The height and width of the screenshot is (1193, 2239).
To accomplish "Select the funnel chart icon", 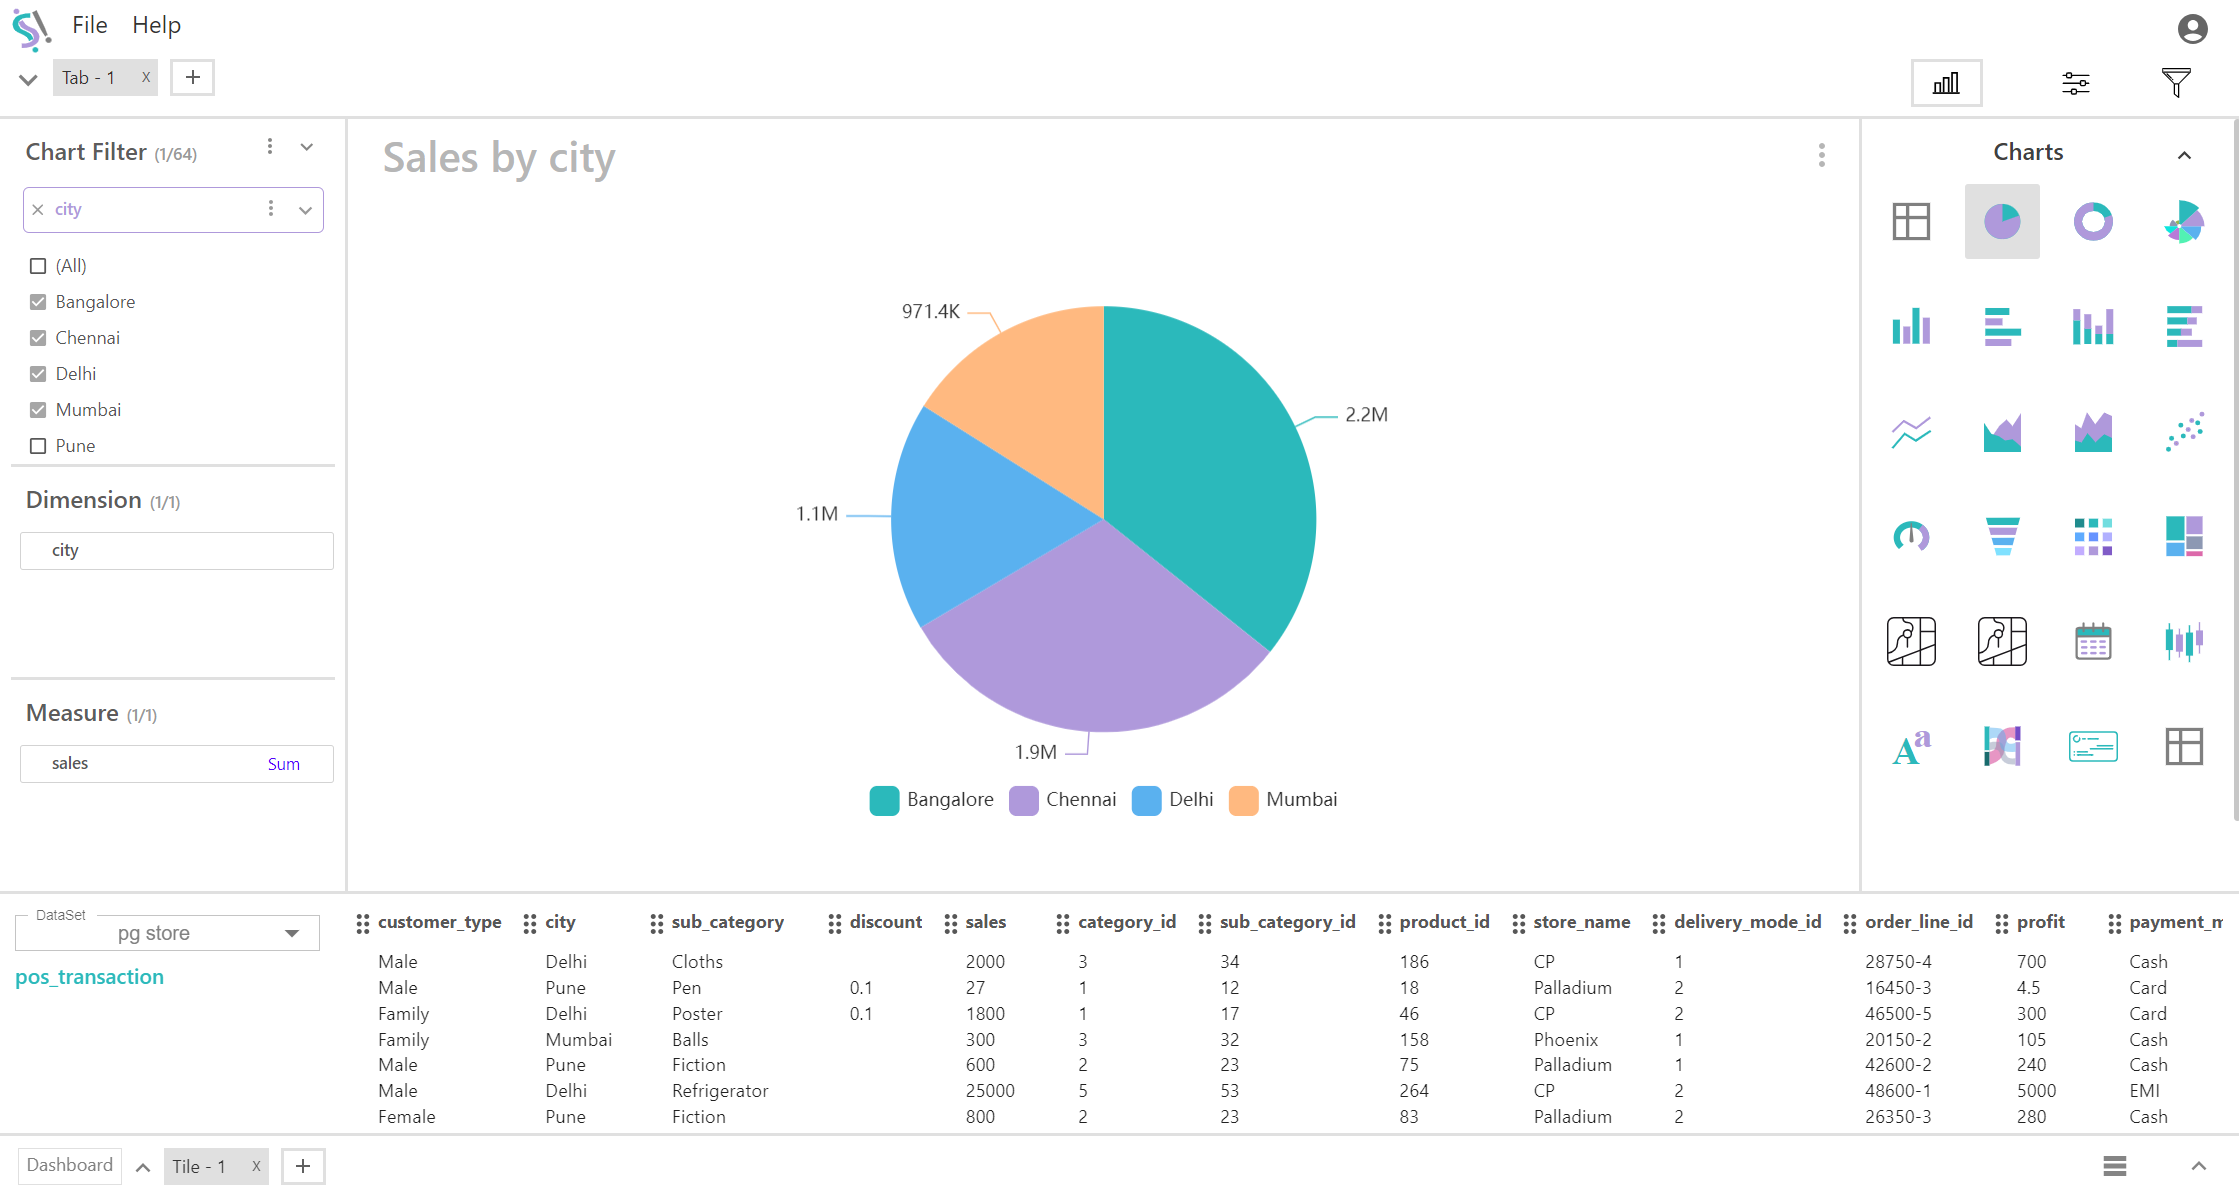I will 2001,536.
